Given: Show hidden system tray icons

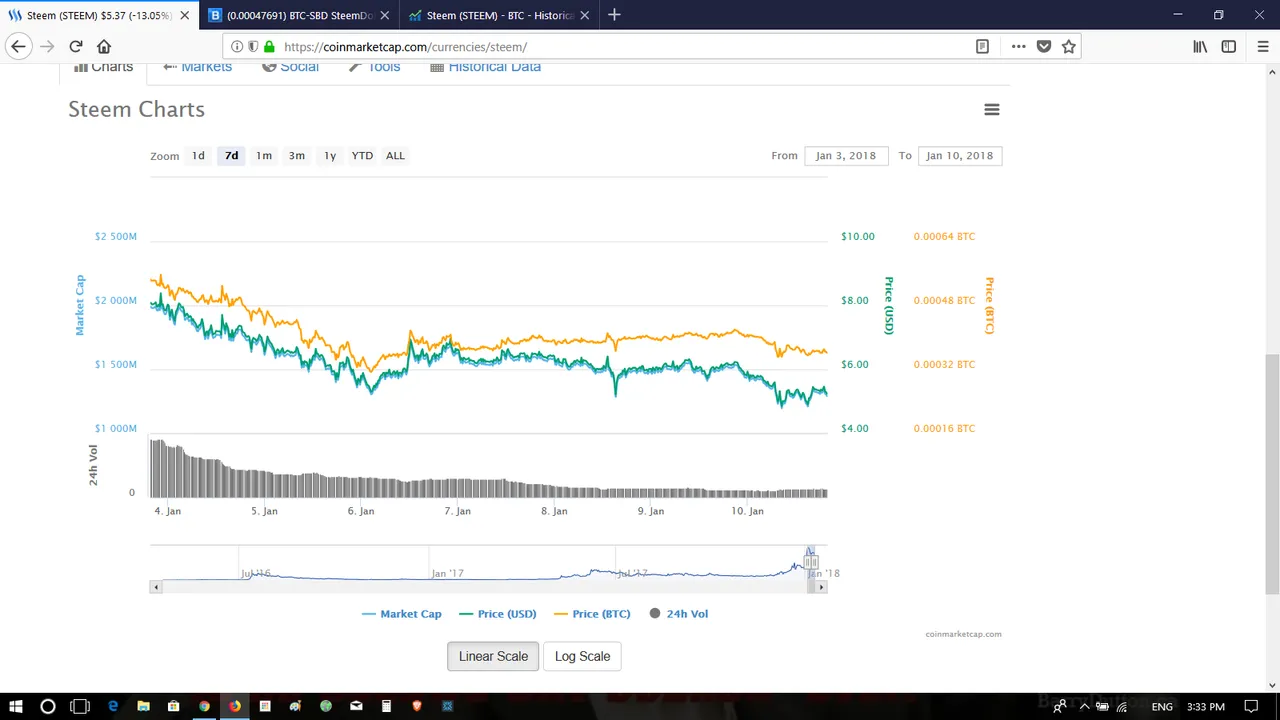Looking at the screenshot, I should pyautogui.click(x=1084, y=706).
